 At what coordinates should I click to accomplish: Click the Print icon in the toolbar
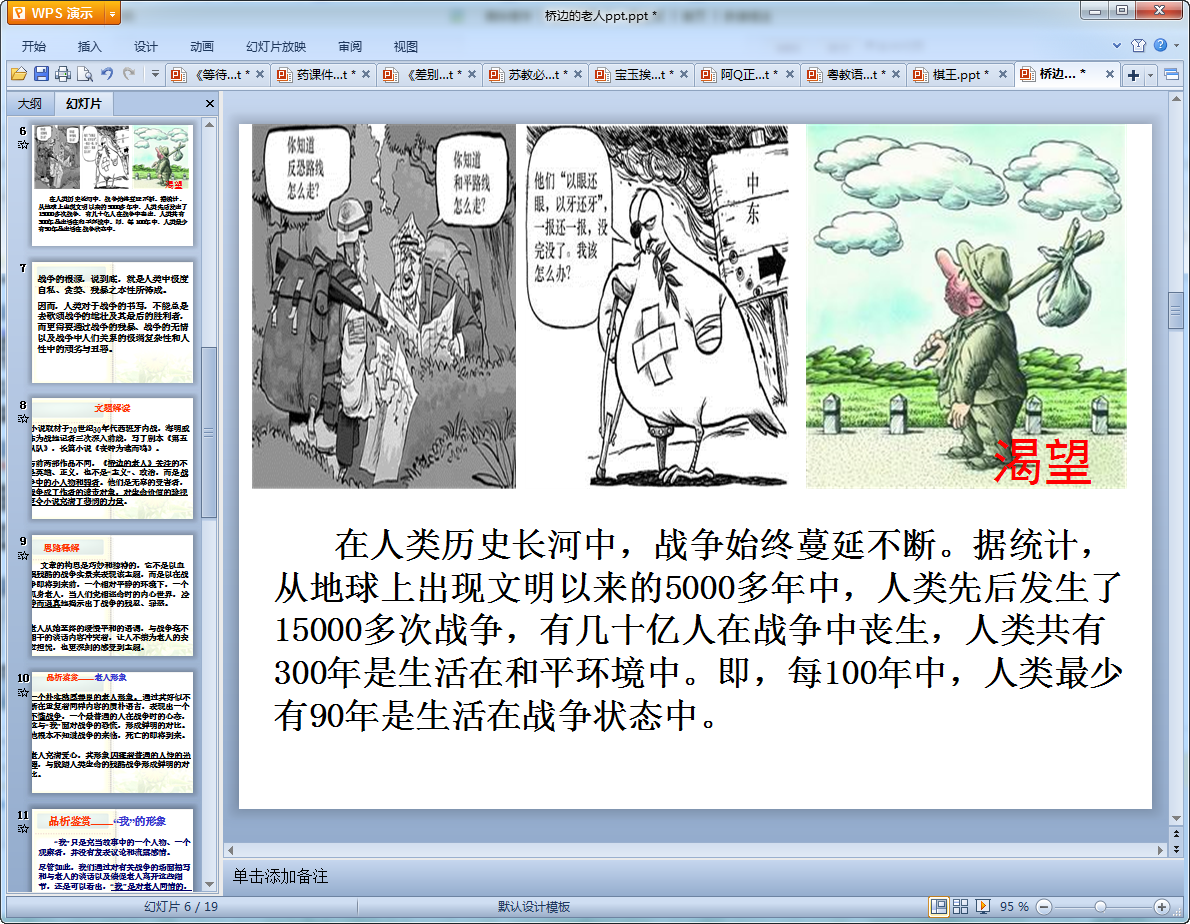[63, 74]
